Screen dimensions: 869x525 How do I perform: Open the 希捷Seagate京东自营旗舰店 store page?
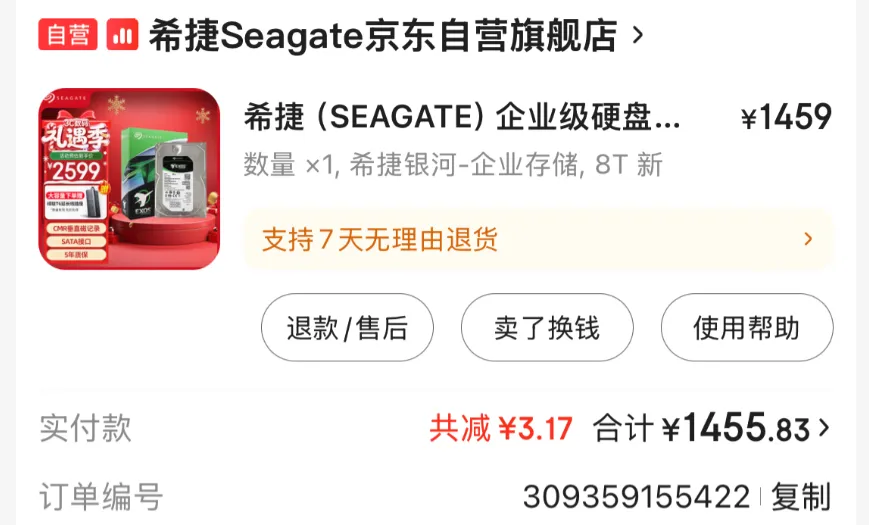pyautogui.click(x=383, y=35)
